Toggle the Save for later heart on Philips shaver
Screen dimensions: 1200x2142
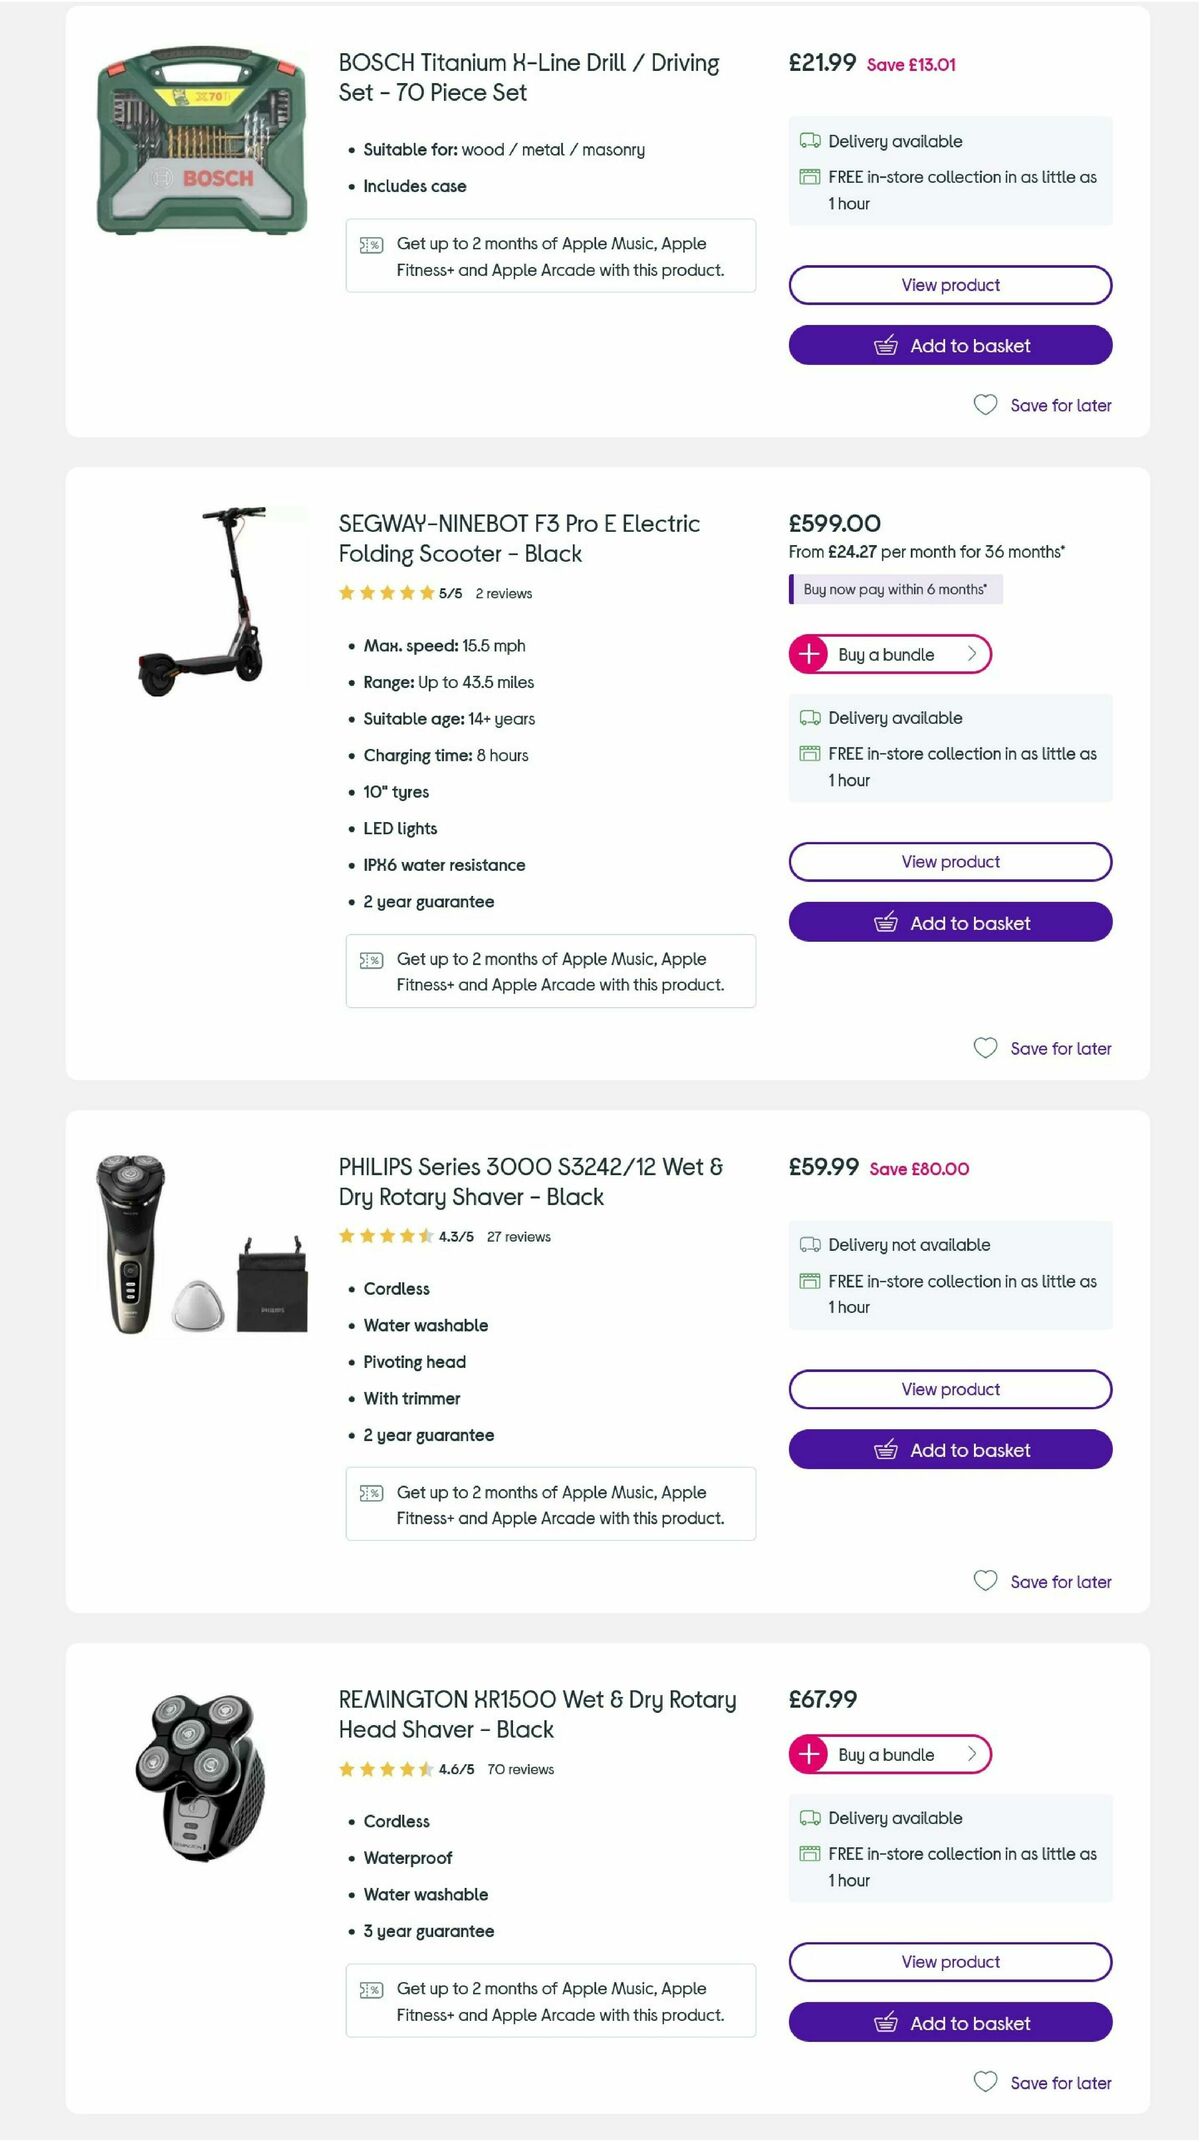pyautogui.click(x=986, y=1581)
